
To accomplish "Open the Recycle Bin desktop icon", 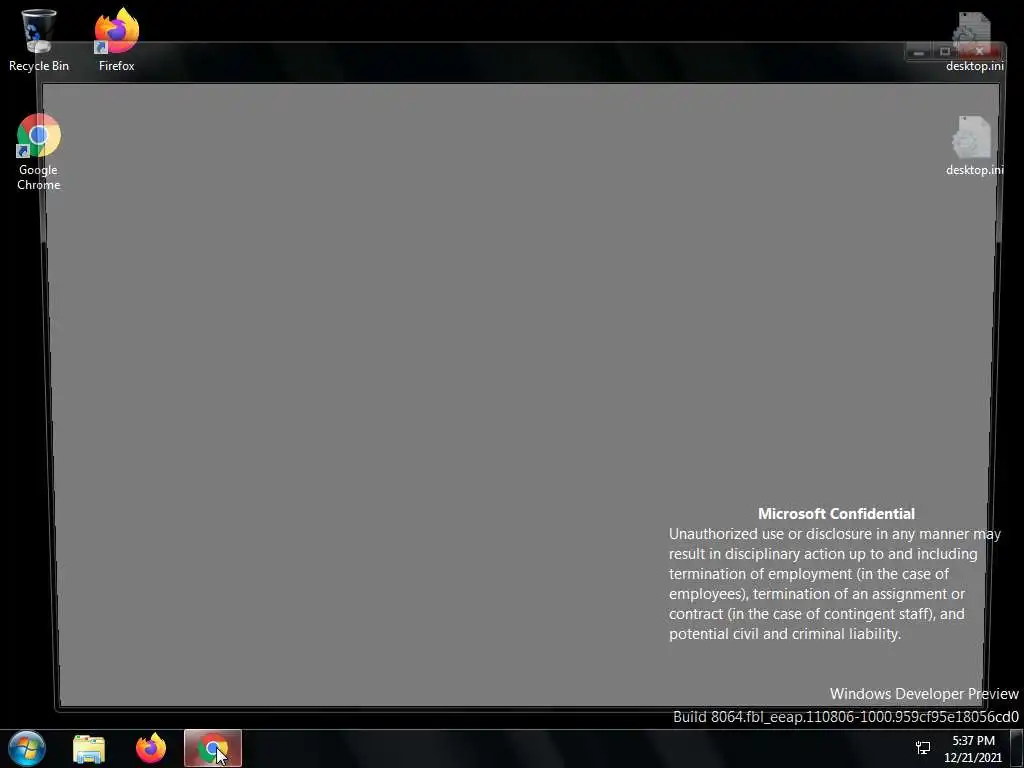I will (x=39, y=40).
